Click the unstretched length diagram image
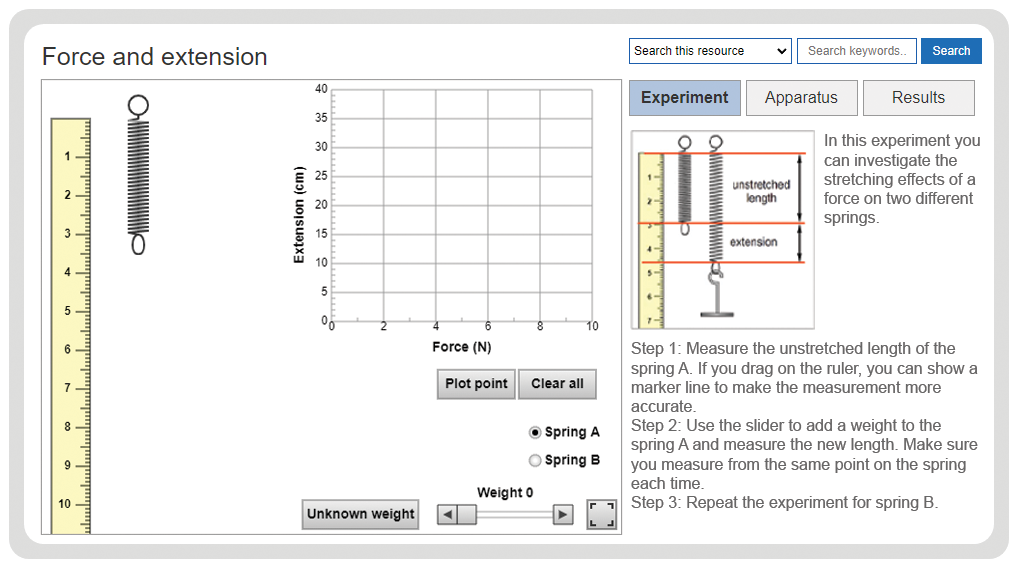This screenshot has height=566, width=1018. click(723, 230)
